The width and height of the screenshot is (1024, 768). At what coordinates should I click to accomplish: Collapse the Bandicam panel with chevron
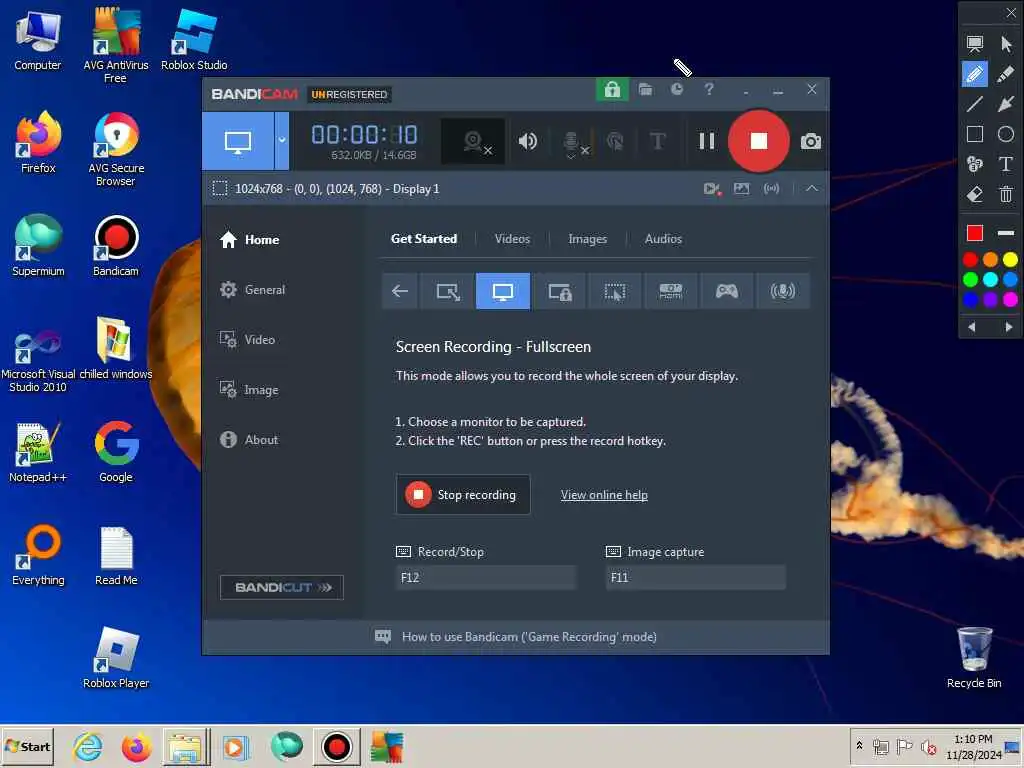811,189
